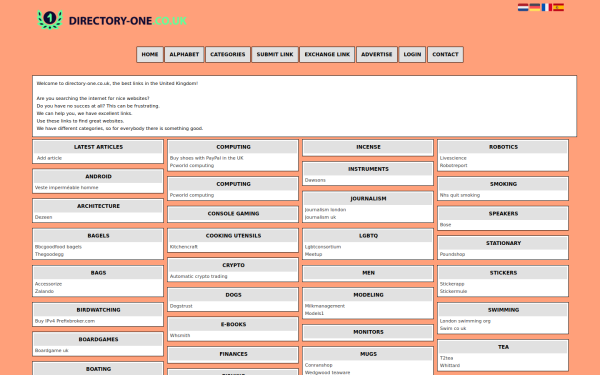Open the Zalando link

tap(44, 291)
